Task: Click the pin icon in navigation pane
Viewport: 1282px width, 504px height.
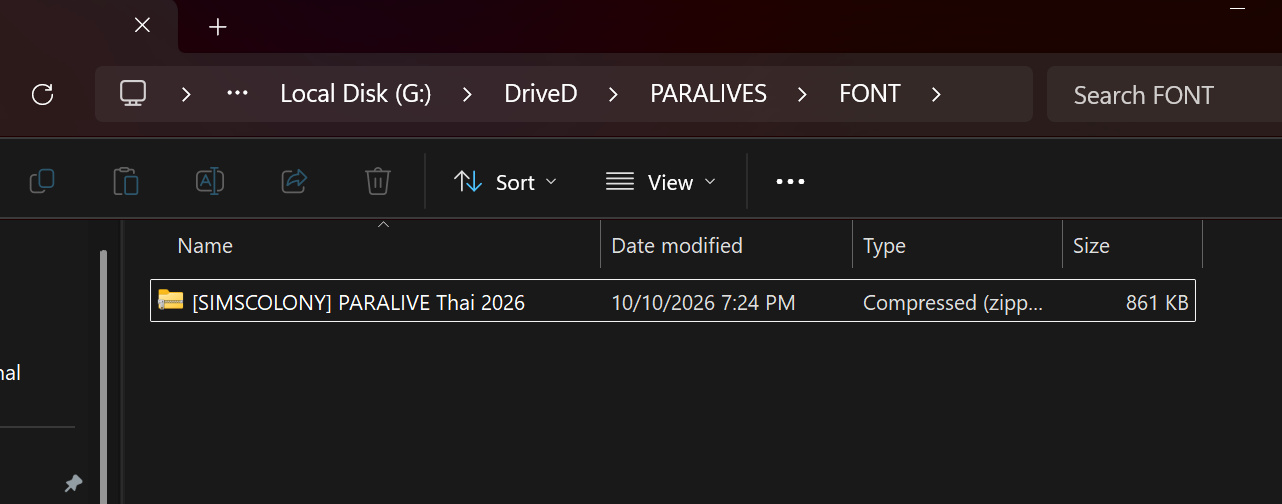Action: pyautogui.click(x=73, y=484)
